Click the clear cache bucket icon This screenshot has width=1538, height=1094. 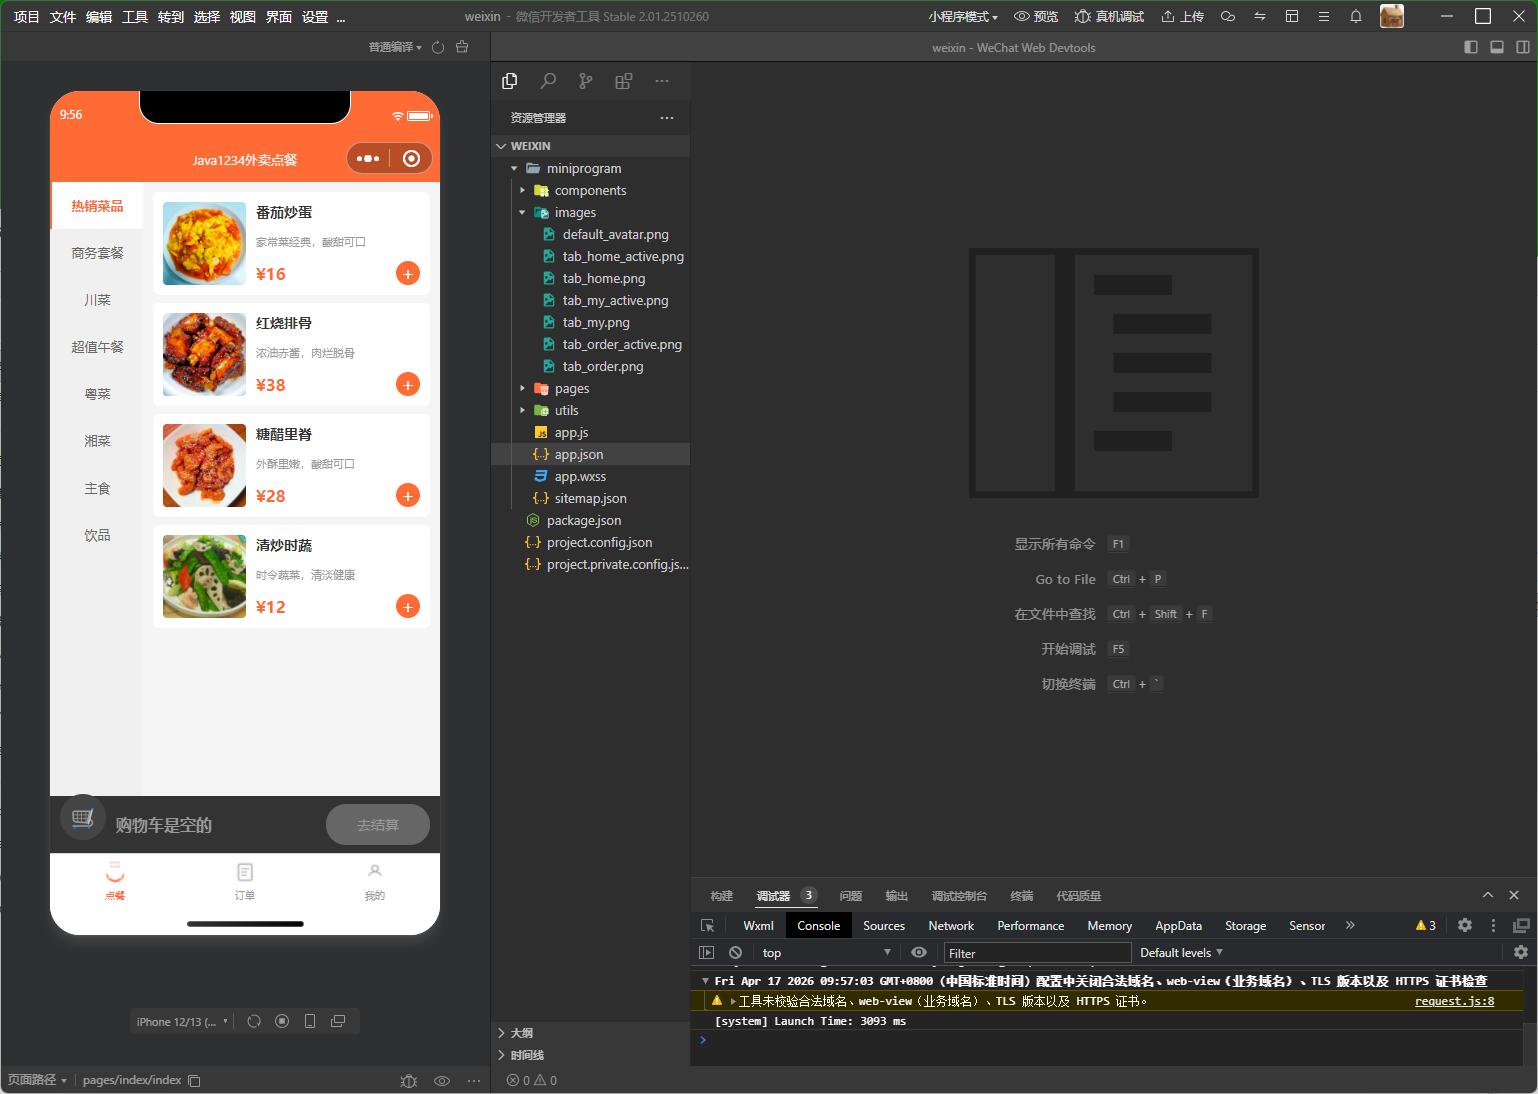(461, 47)
